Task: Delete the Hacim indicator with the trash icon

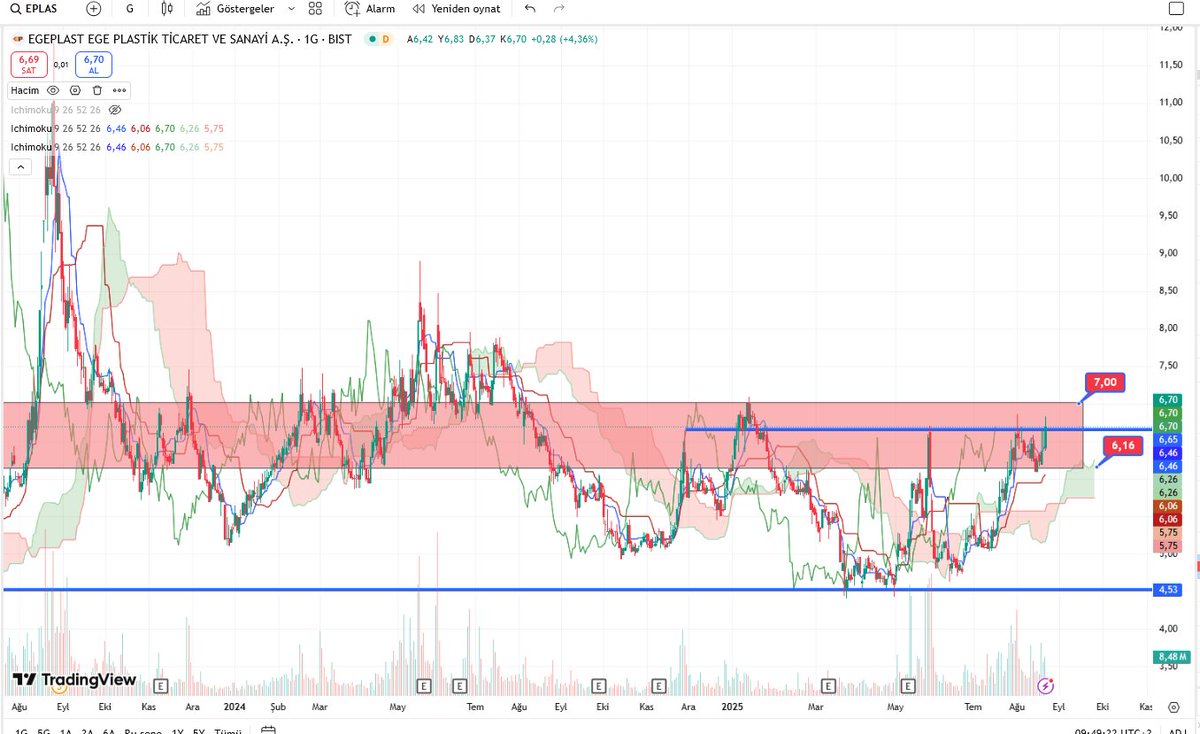Action: tap(97, 90)
